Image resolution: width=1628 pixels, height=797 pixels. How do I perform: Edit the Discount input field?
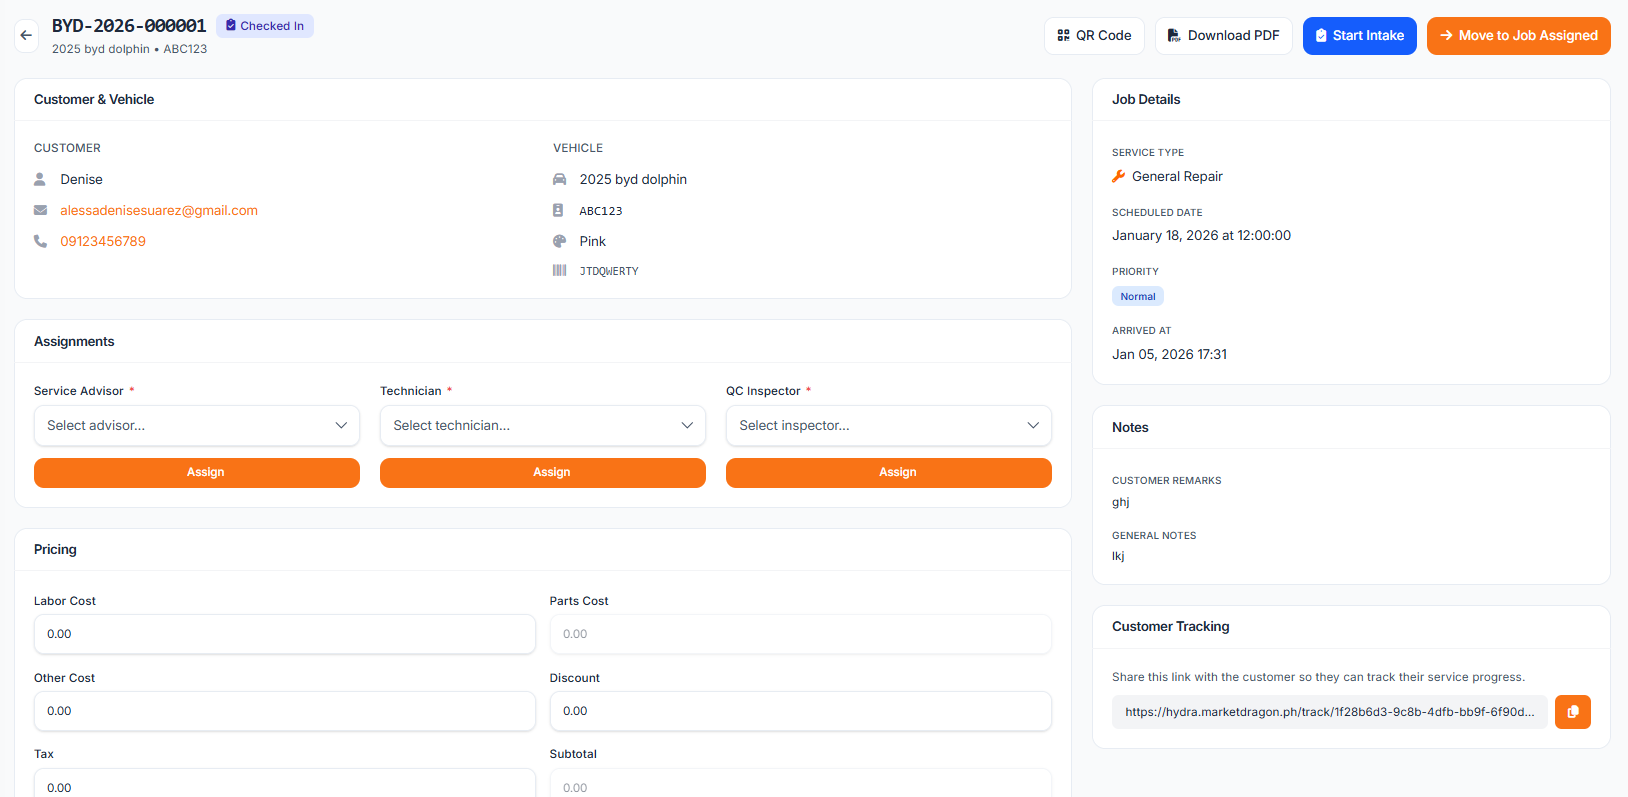pyautogui.click(x=800, y=711)
